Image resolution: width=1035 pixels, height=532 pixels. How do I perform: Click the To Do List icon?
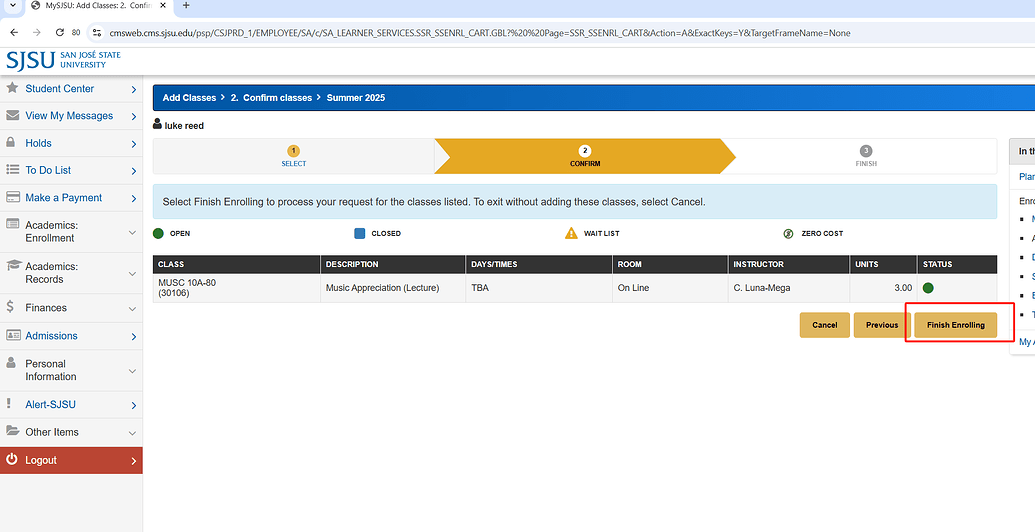pyautogui.click(x=13, y=170)
